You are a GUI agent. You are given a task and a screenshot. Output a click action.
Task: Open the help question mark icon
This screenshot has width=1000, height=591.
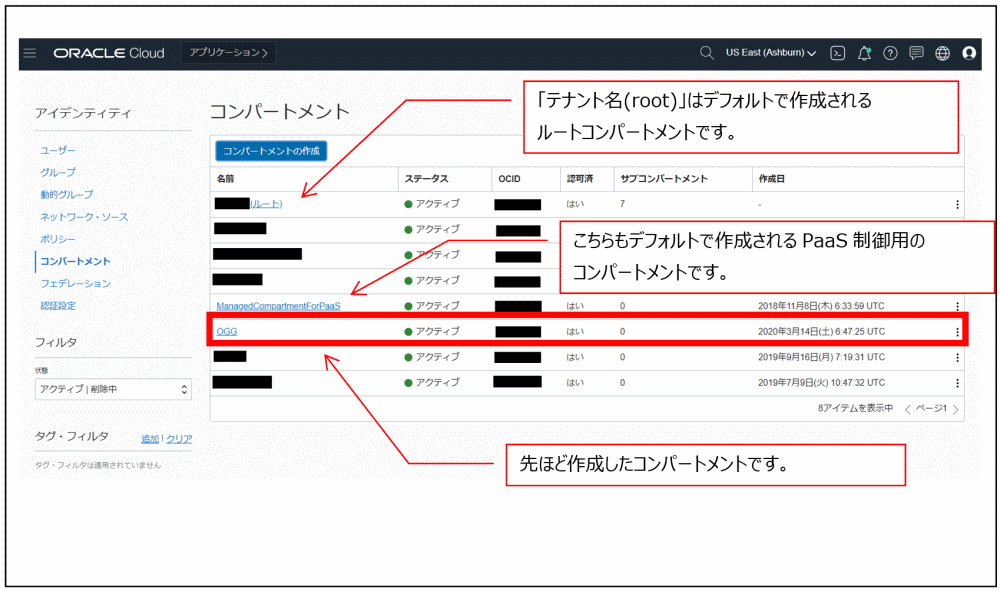pos(890,53)
